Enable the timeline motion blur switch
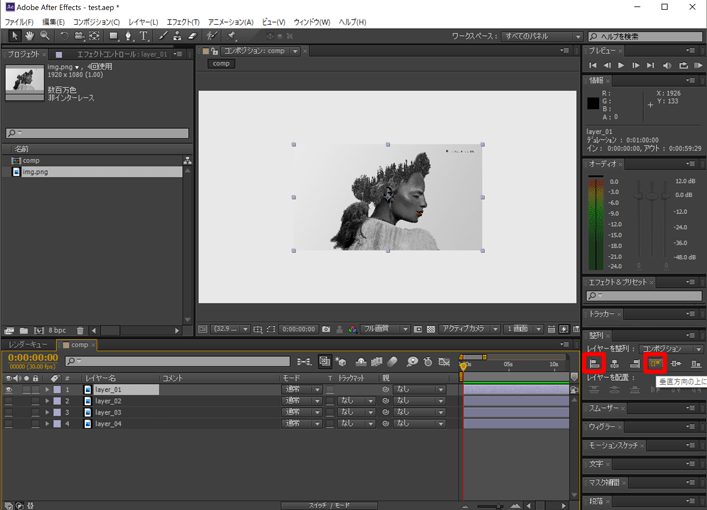This screenshot has height=510, width=707. click(x=392, y=362)
